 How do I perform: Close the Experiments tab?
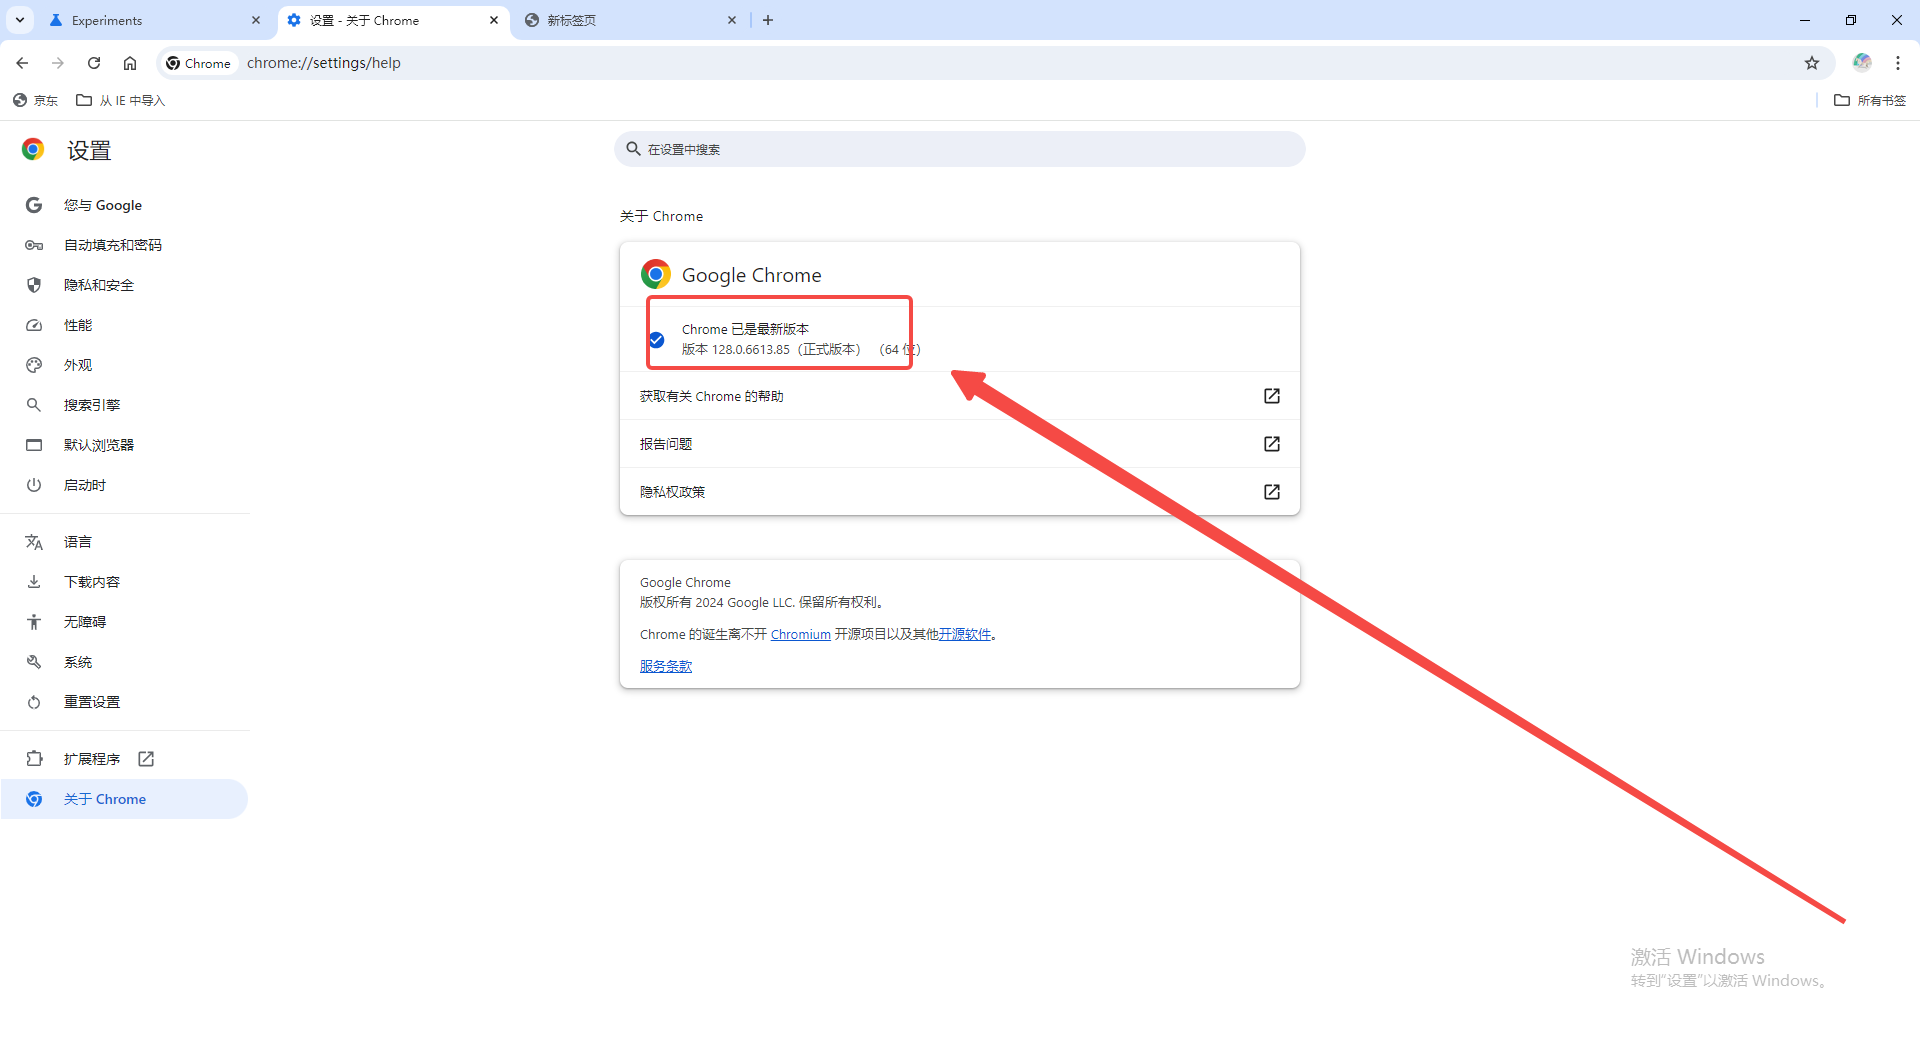pyautogui.click(x=256, y=20)
